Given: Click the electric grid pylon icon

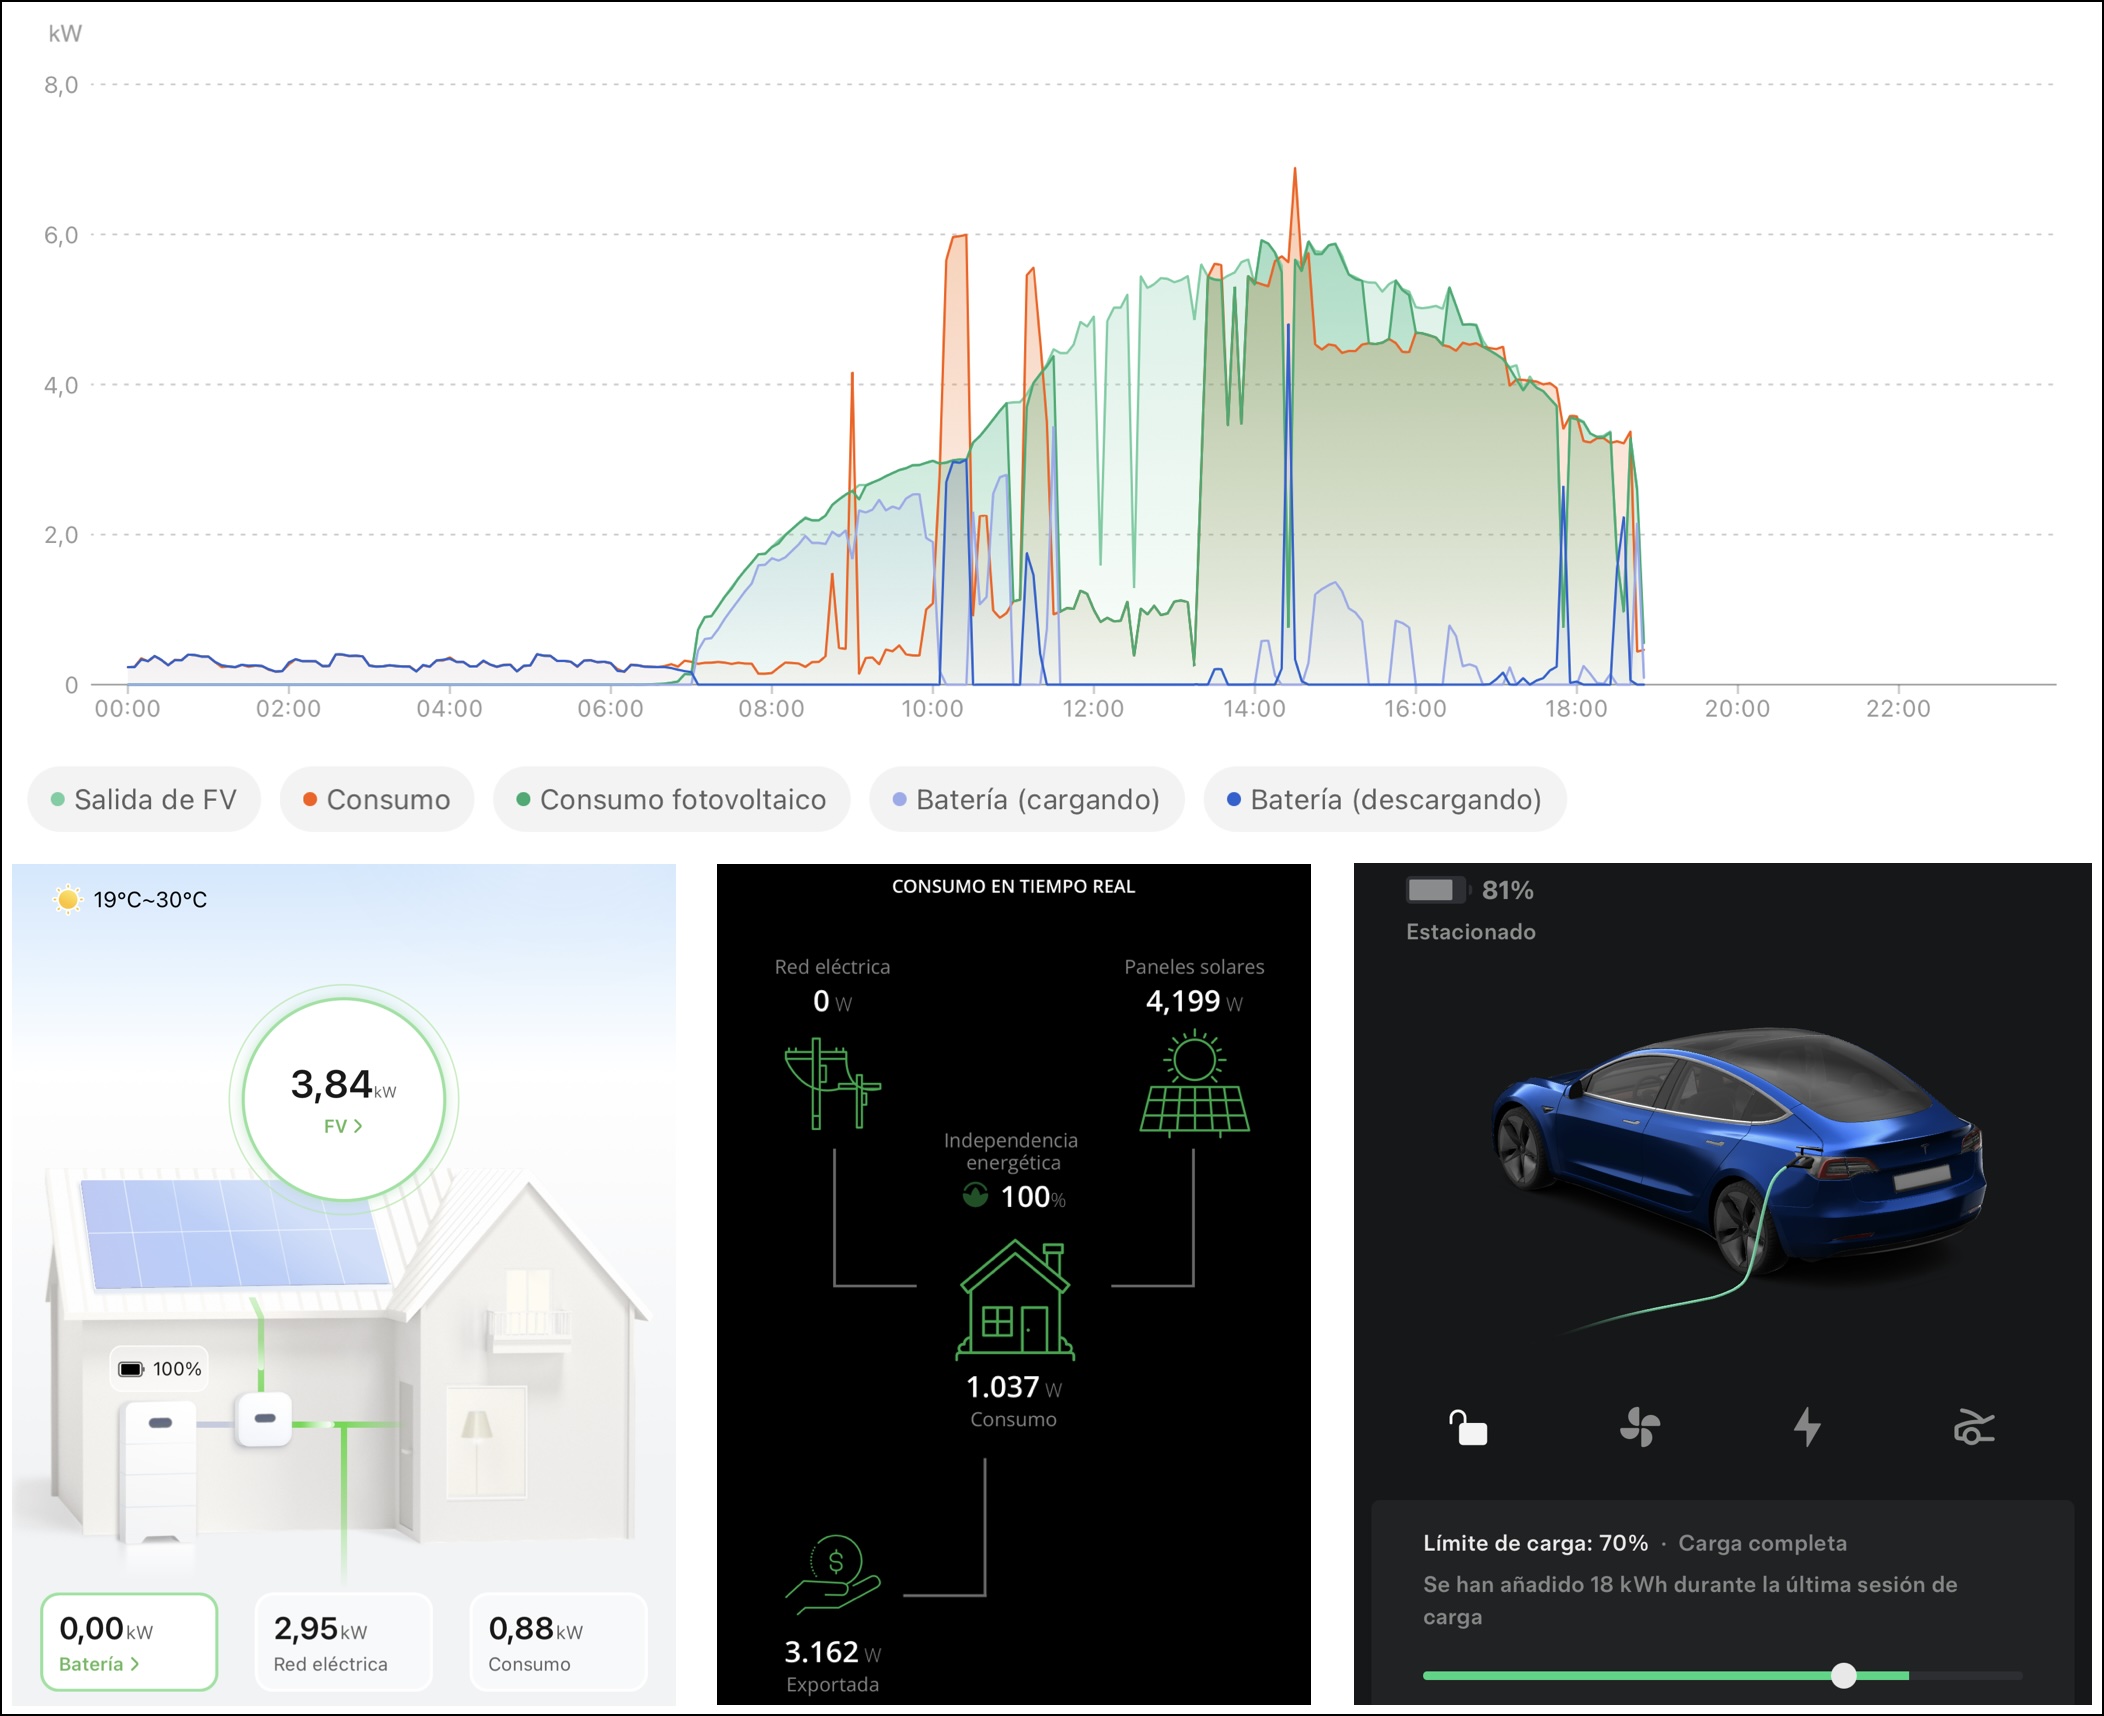Looking at the screenshot, I should [831, 1084].
